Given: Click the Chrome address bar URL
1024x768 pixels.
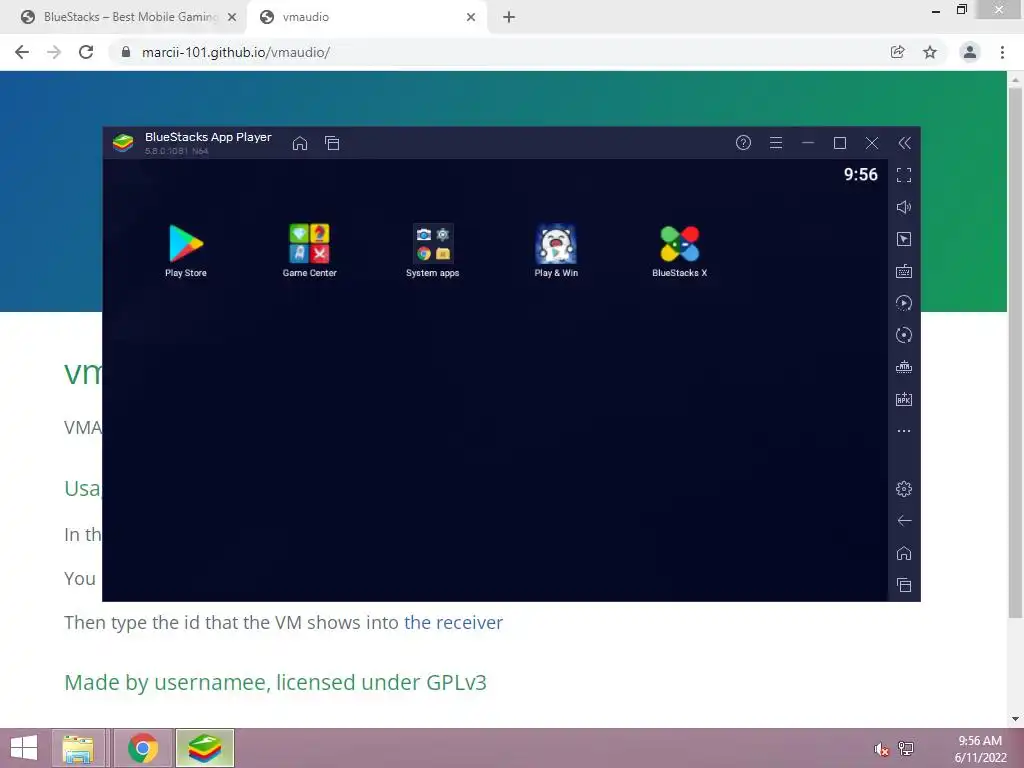Looking at the screenshot, I should 236,52.
